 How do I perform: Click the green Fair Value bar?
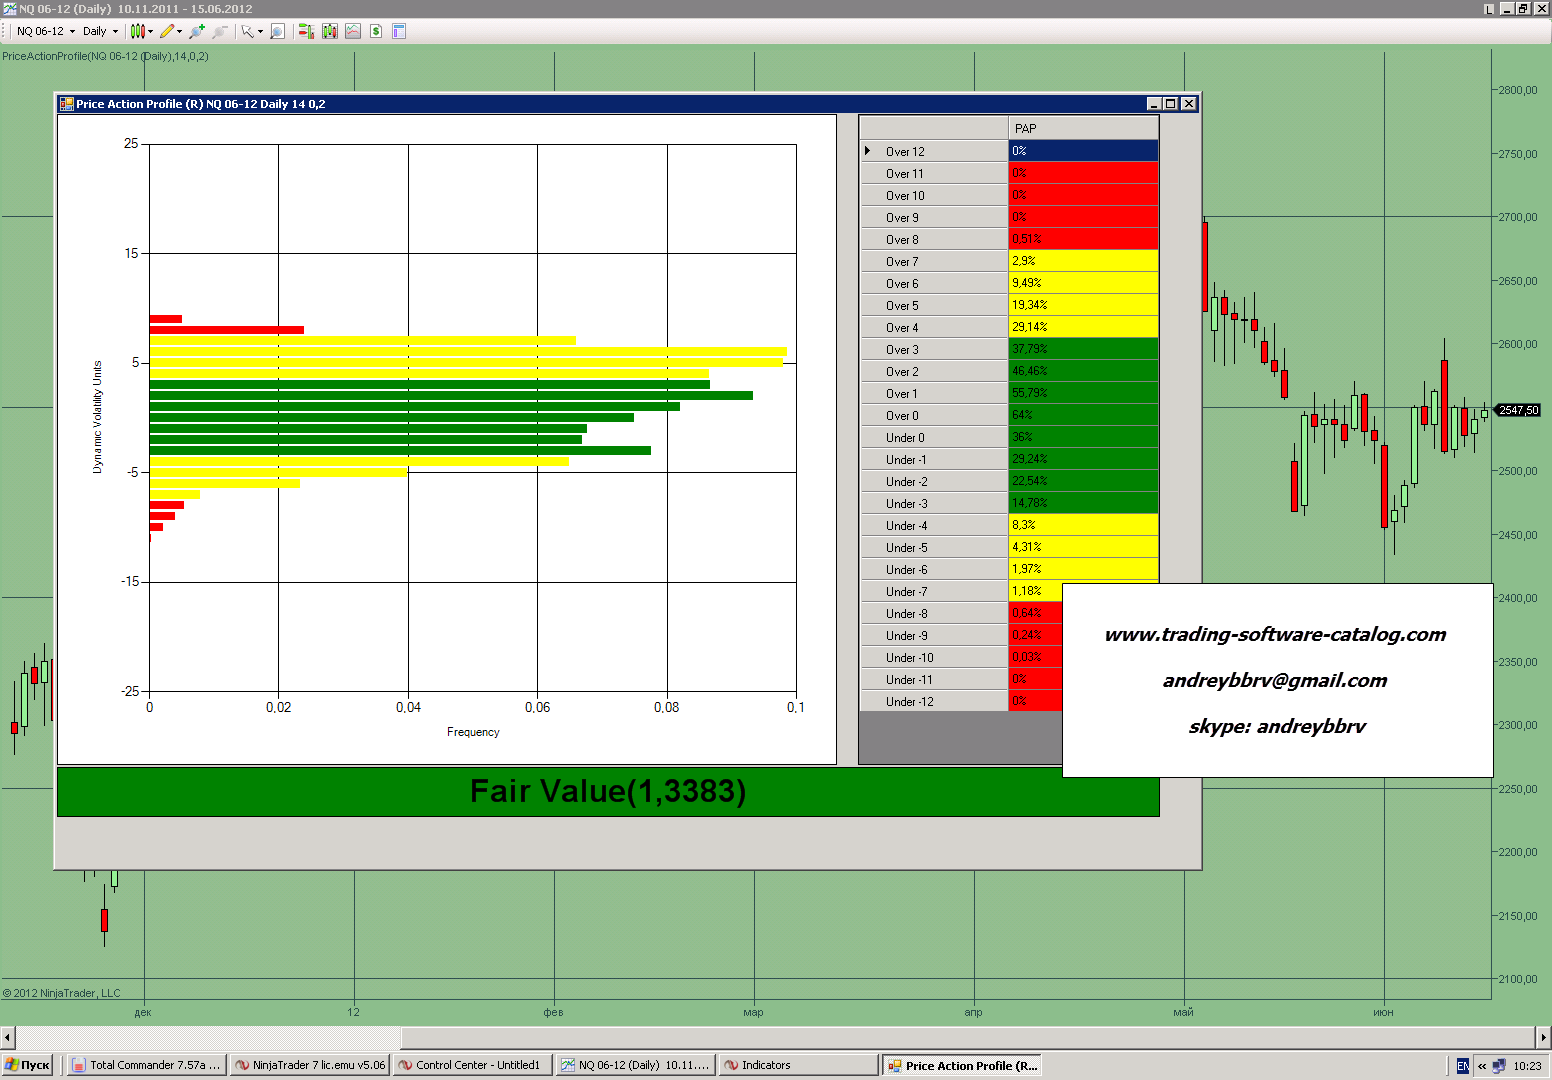(608, 791)
